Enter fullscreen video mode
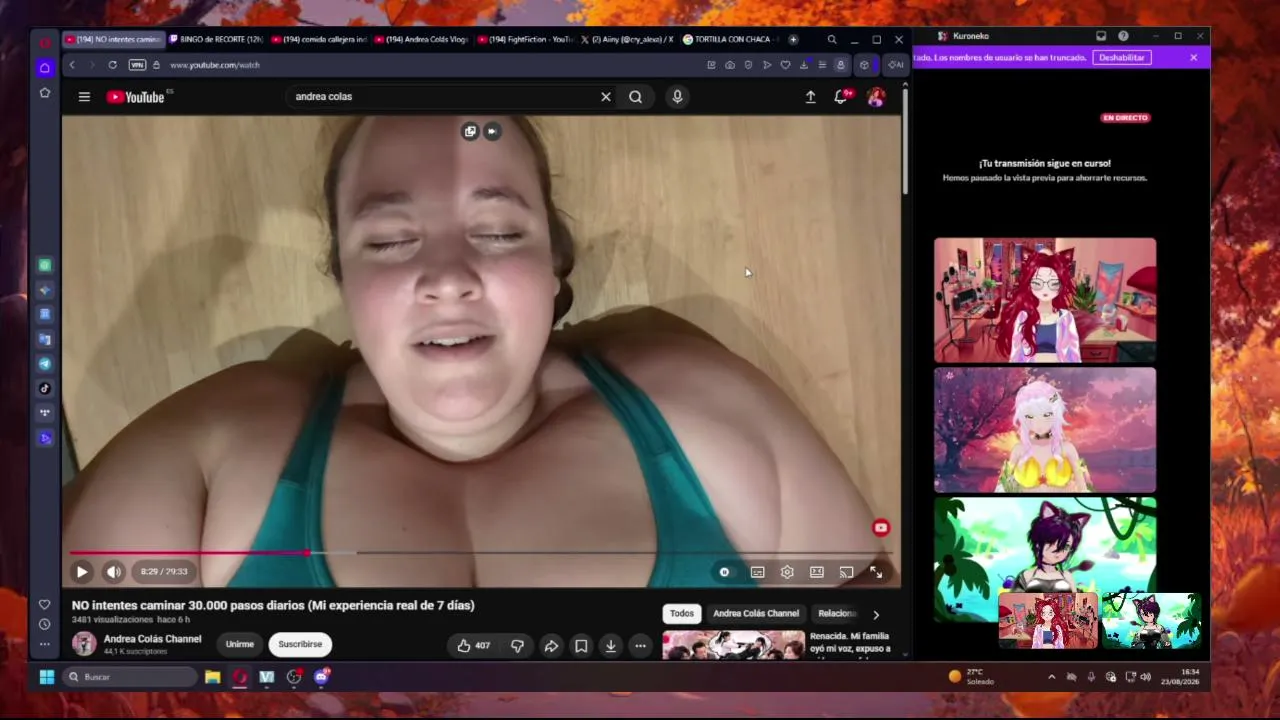This screenshot has height=720, width=1280. [876, 572]
